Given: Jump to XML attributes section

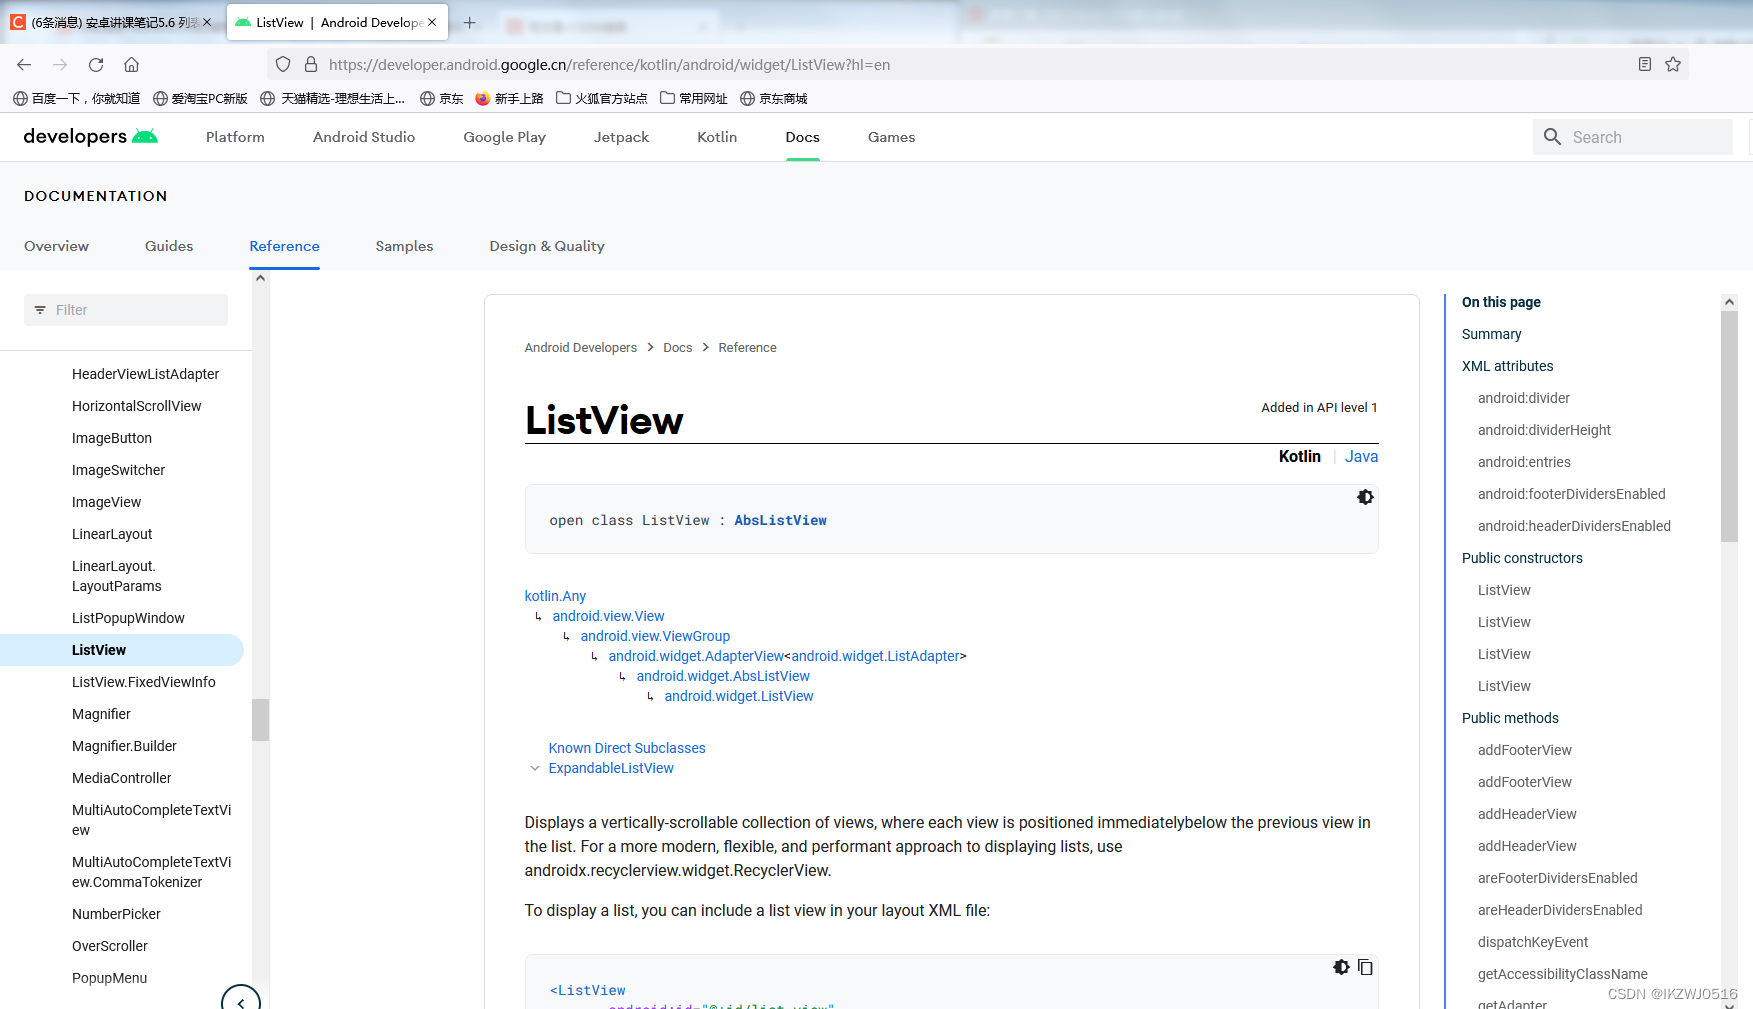Looking at the screenshot, I should point(1507,366).
